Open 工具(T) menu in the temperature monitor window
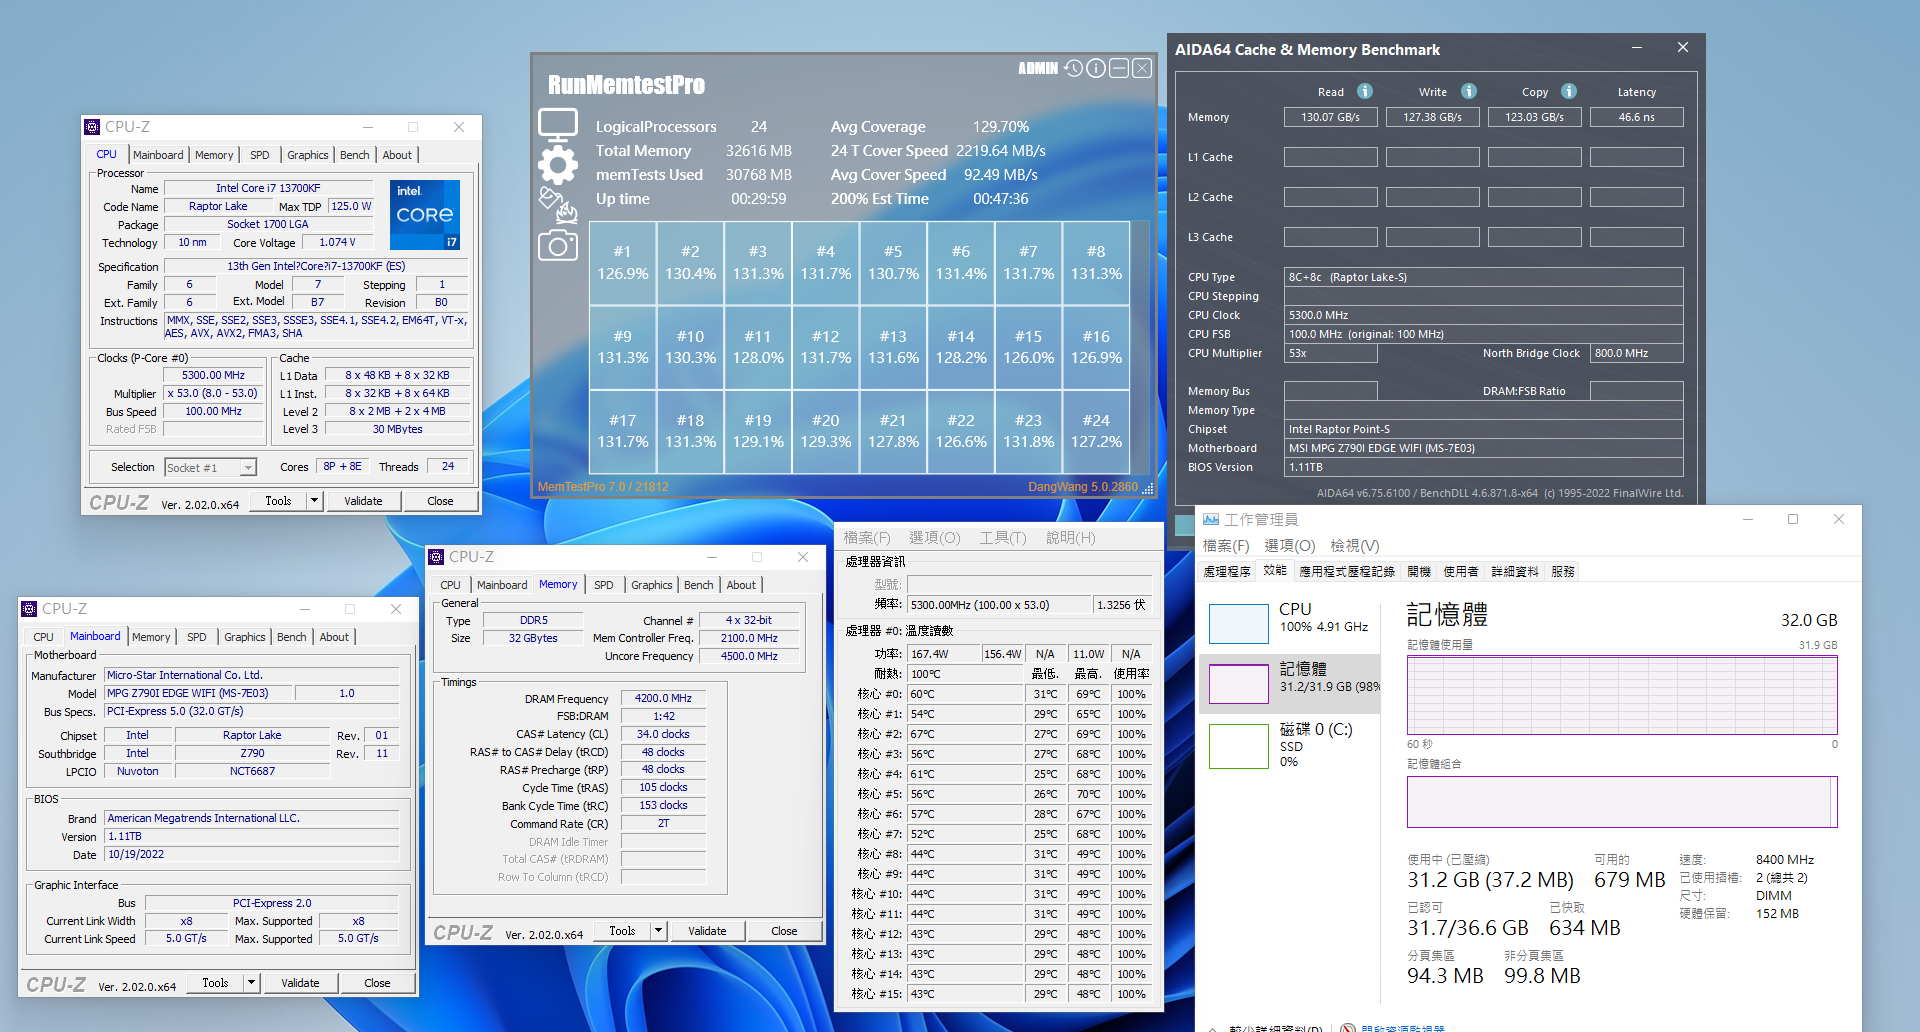1920x1032 pixels. (x=1003, y=538)
